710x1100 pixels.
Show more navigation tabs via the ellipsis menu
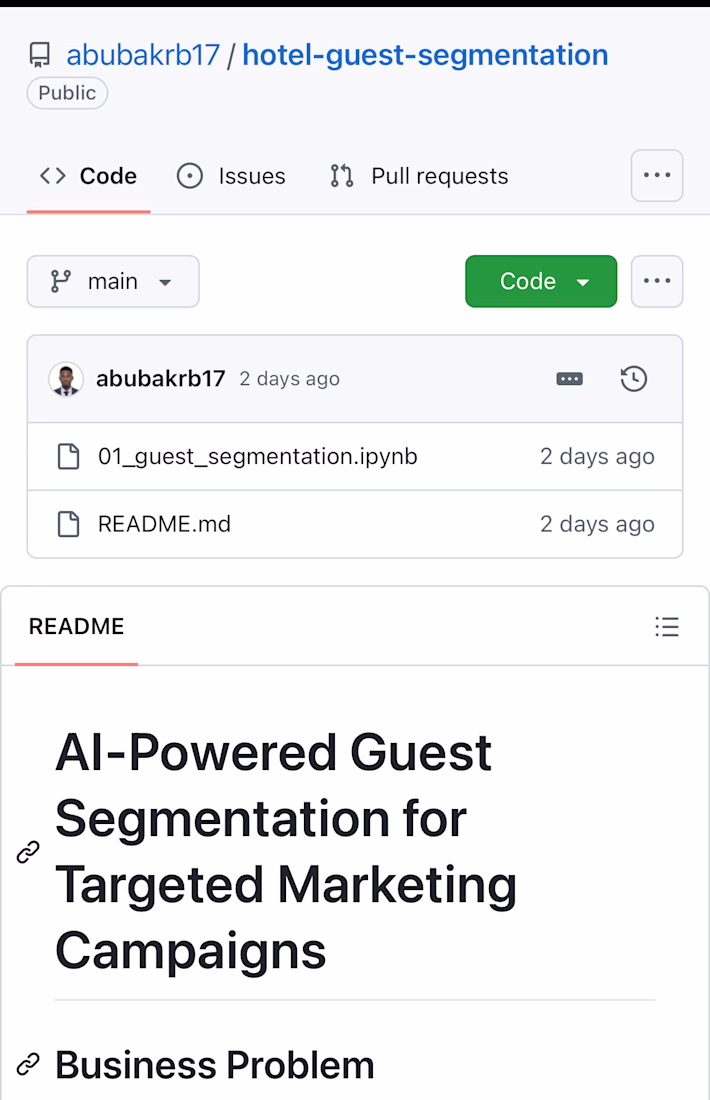pyautogui.click(x=657, y=175)
